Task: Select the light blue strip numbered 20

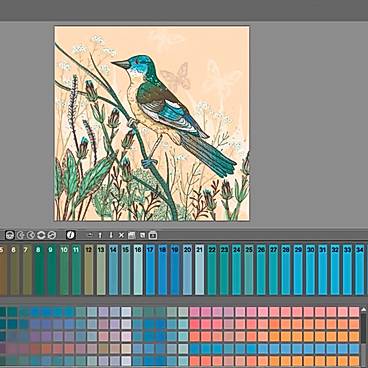Action: tap(187, 269)
